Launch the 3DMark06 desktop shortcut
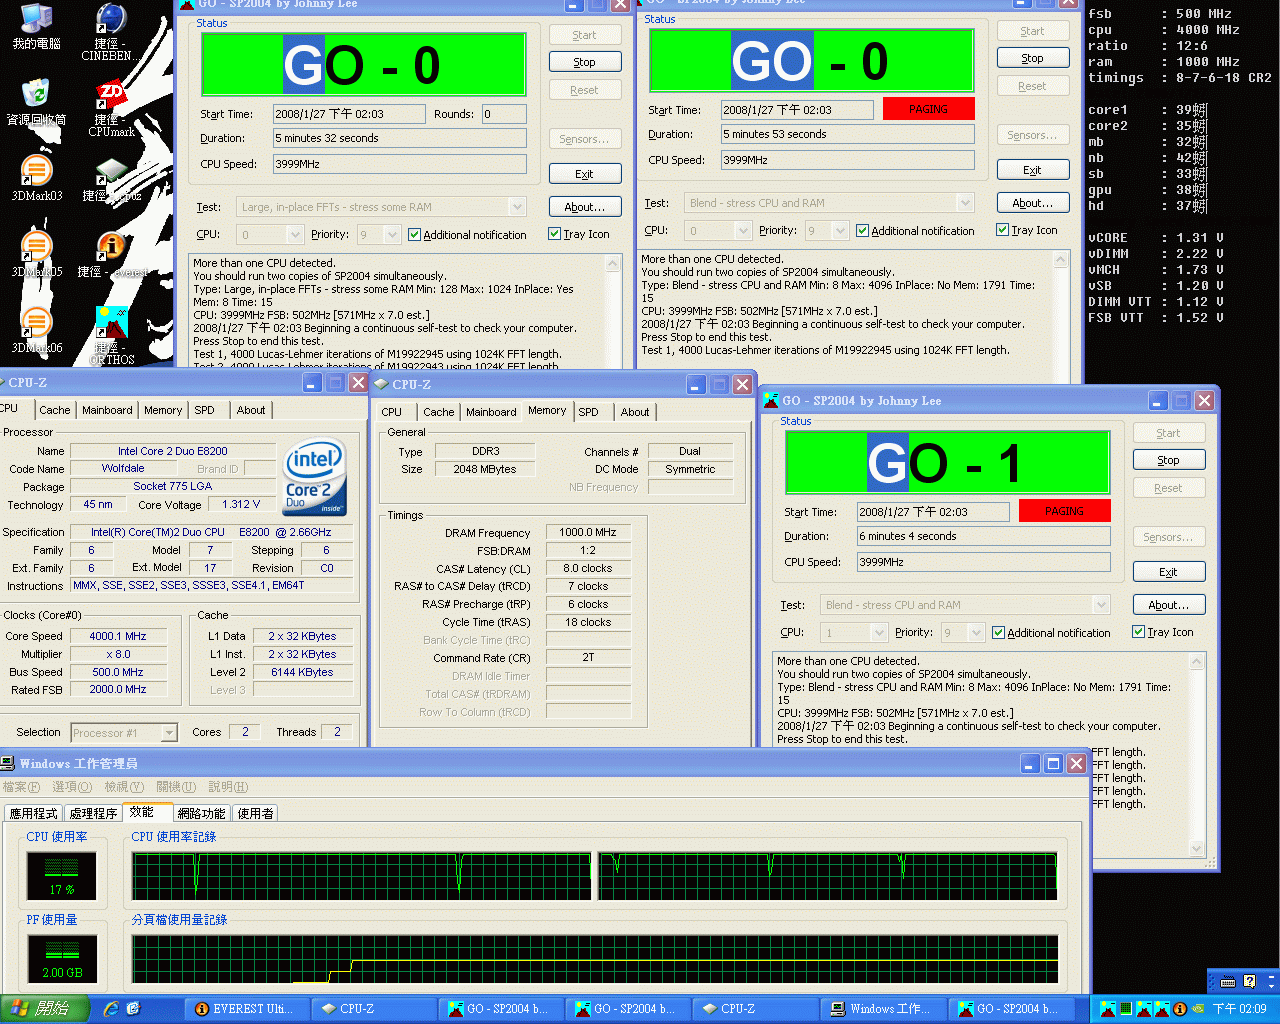1280x1024 pixels. (36, 331)
